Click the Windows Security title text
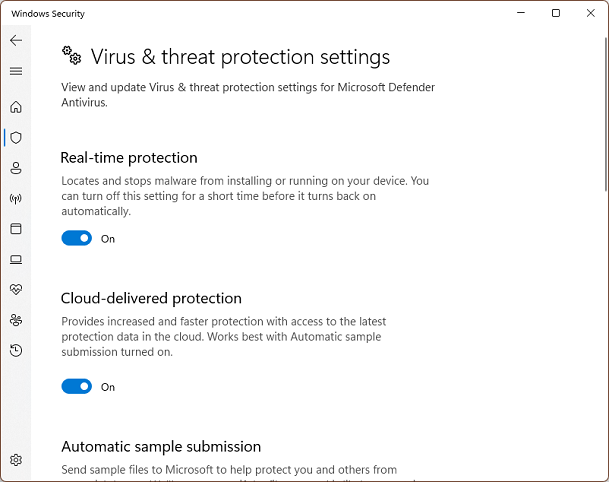Screen dimensions: 609x482 (x=48, y=14)
